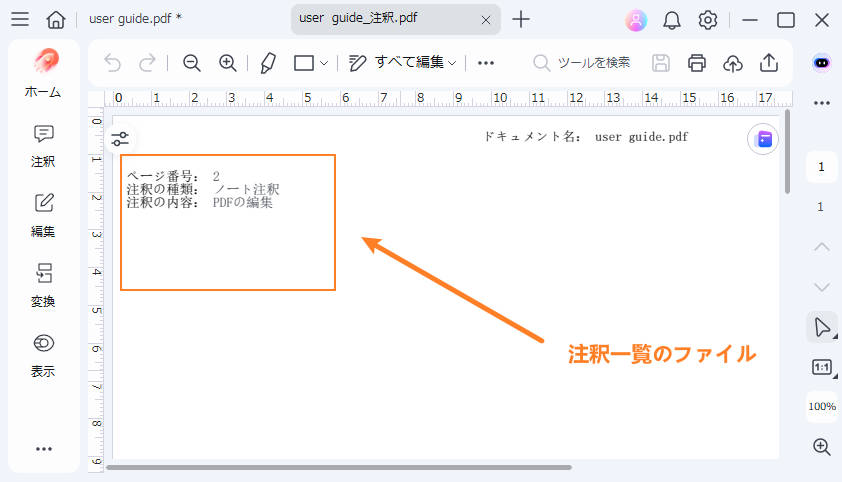Open the AI assistant robot icon
Viewport: 842px width, 482px height.
click(822, 63)
